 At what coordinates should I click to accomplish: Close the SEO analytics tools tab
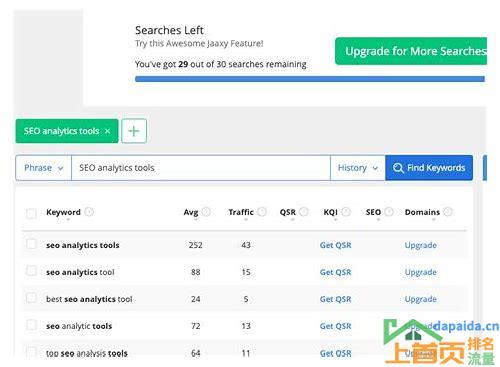(107, 131)
